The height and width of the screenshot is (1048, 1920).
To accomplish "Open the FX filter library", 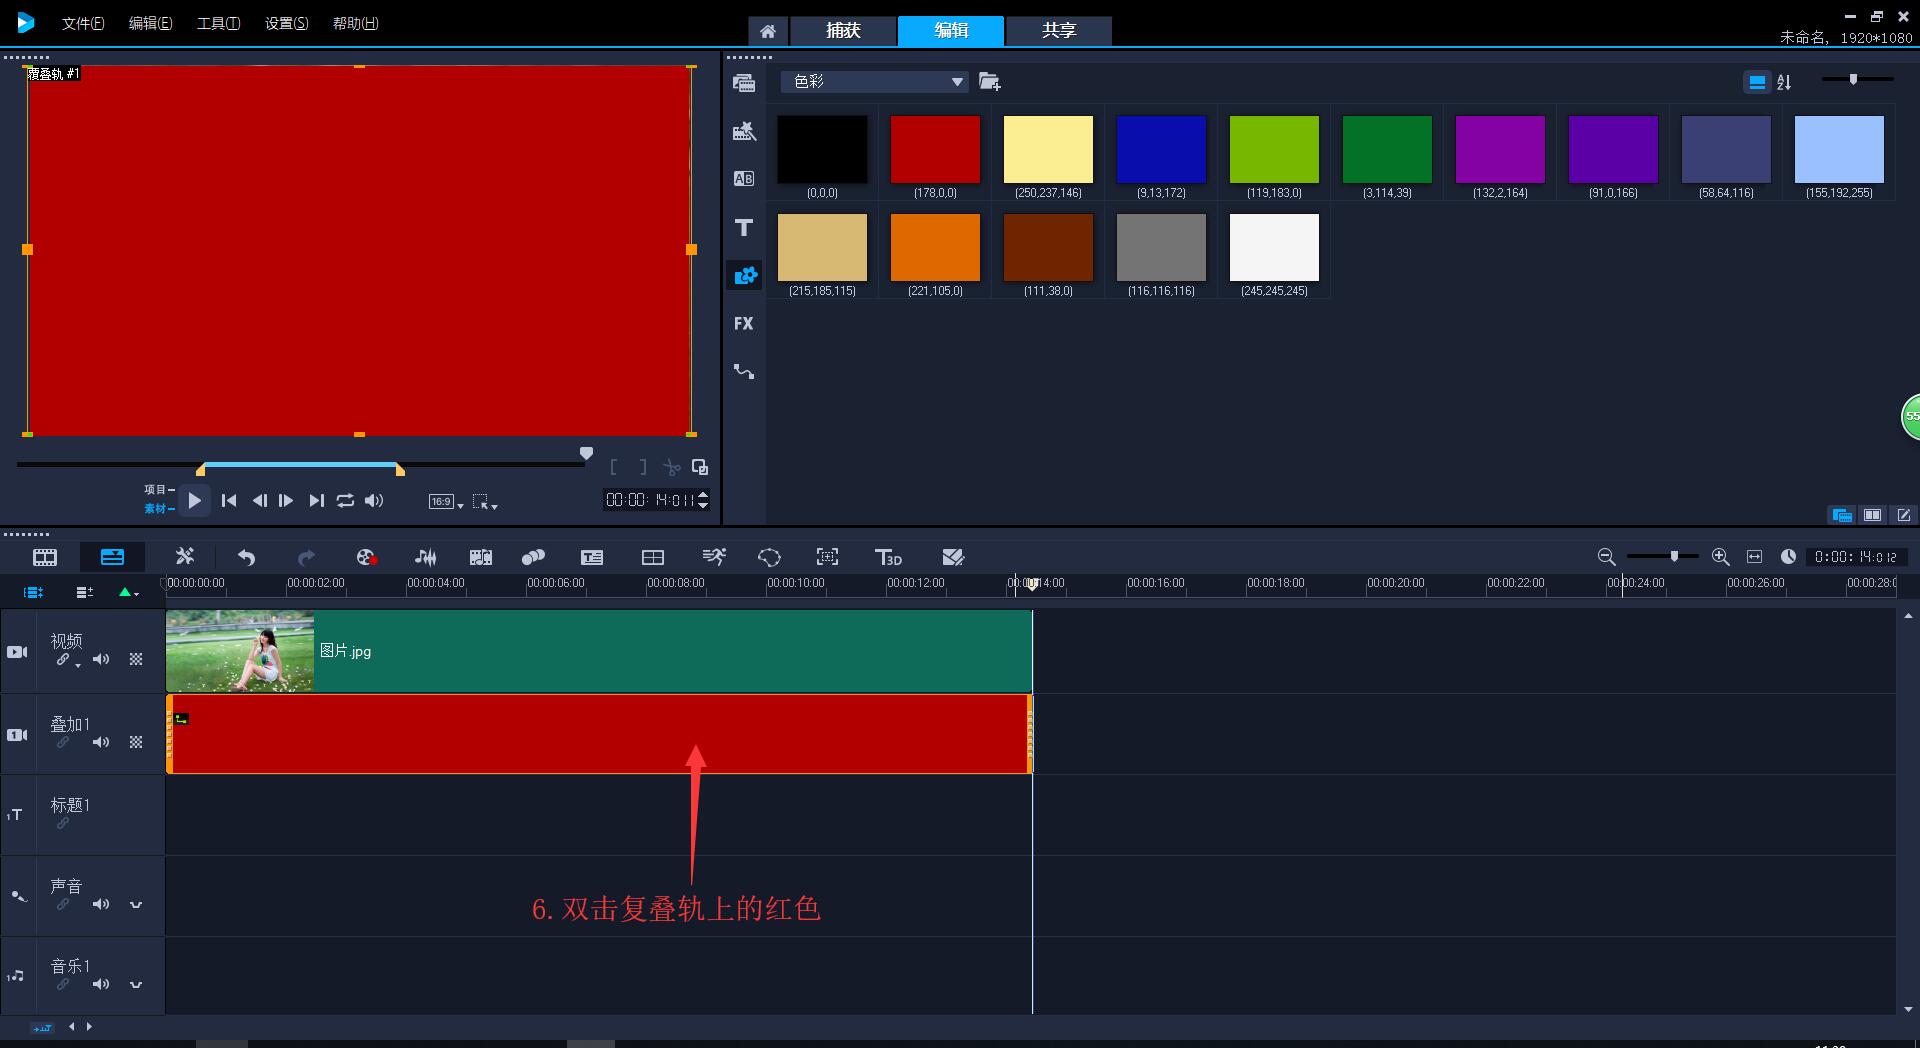I will pyautogui.click(x=744, y=324).
